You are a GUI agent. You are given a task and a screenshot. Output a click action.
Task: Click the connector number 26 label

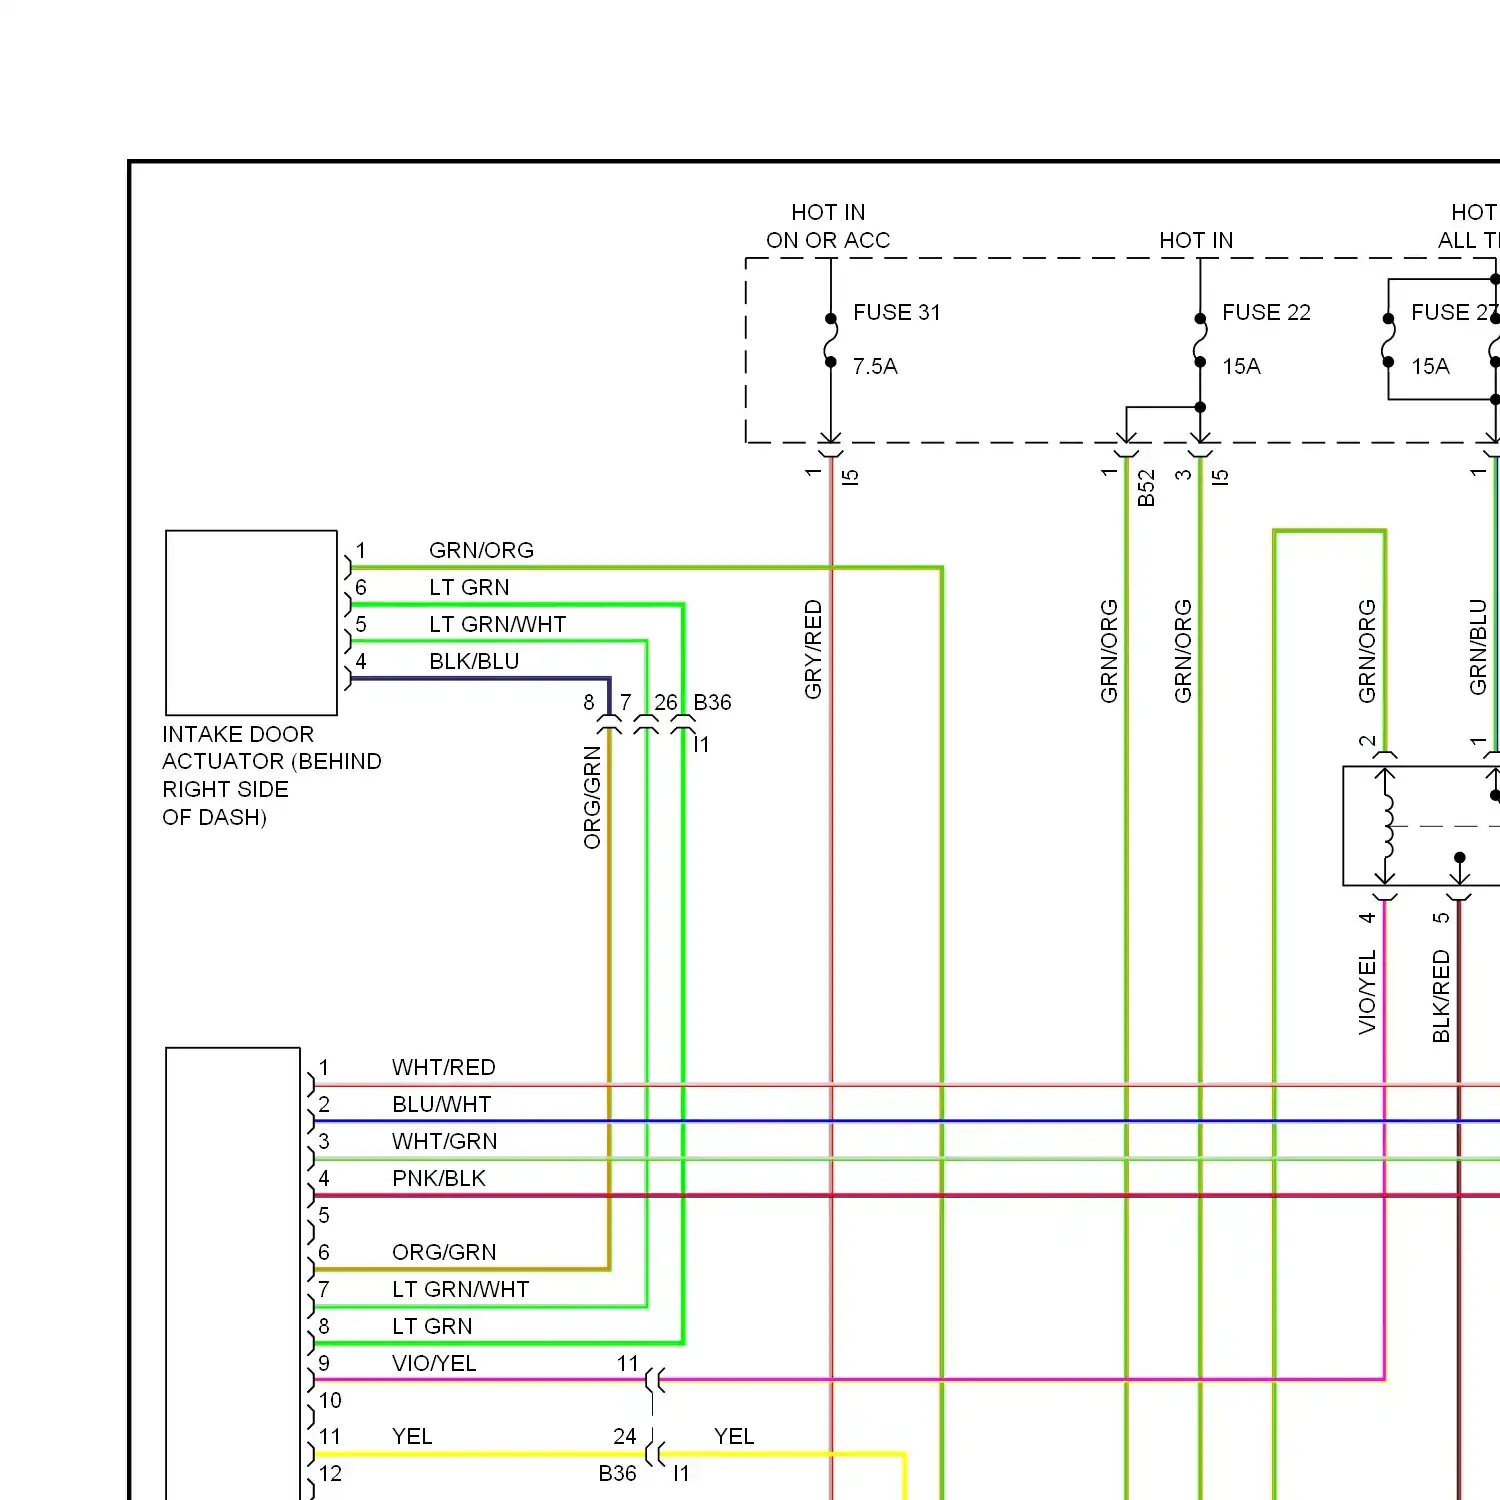(x=666, y=702)
